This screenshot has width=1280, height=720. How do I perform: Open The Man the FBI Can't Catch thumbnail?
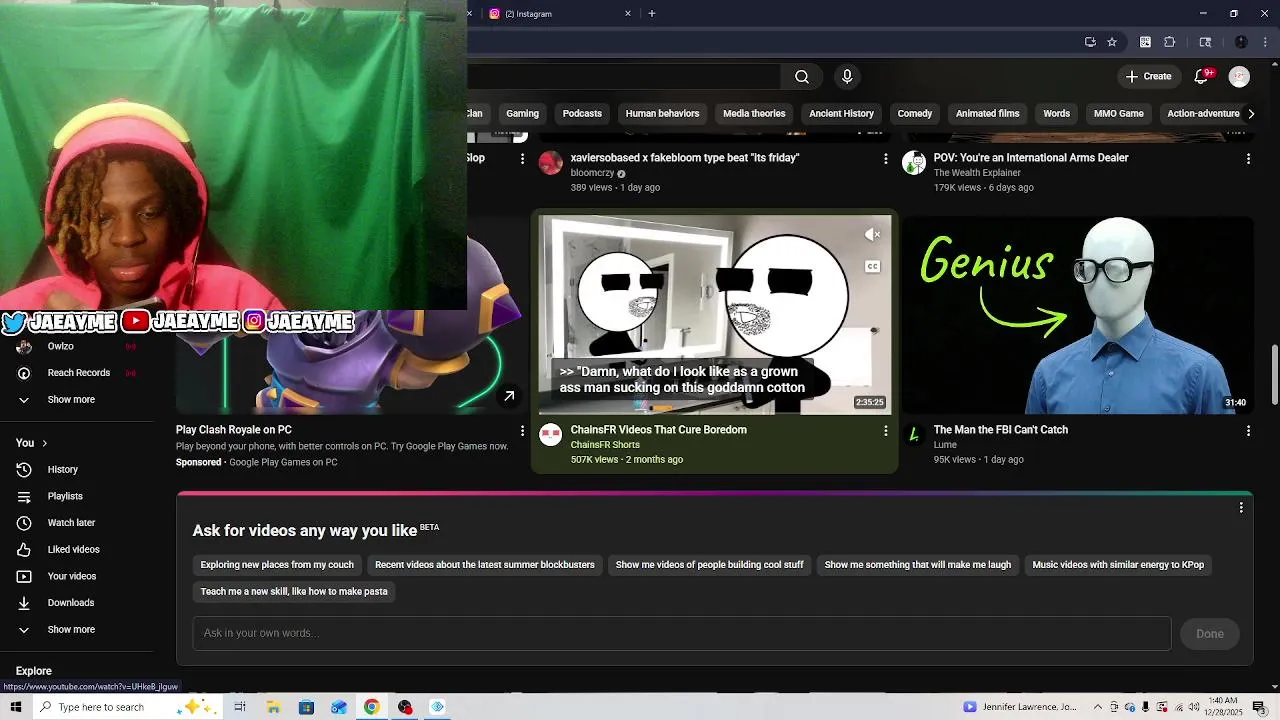click(x=1078, y=315)
